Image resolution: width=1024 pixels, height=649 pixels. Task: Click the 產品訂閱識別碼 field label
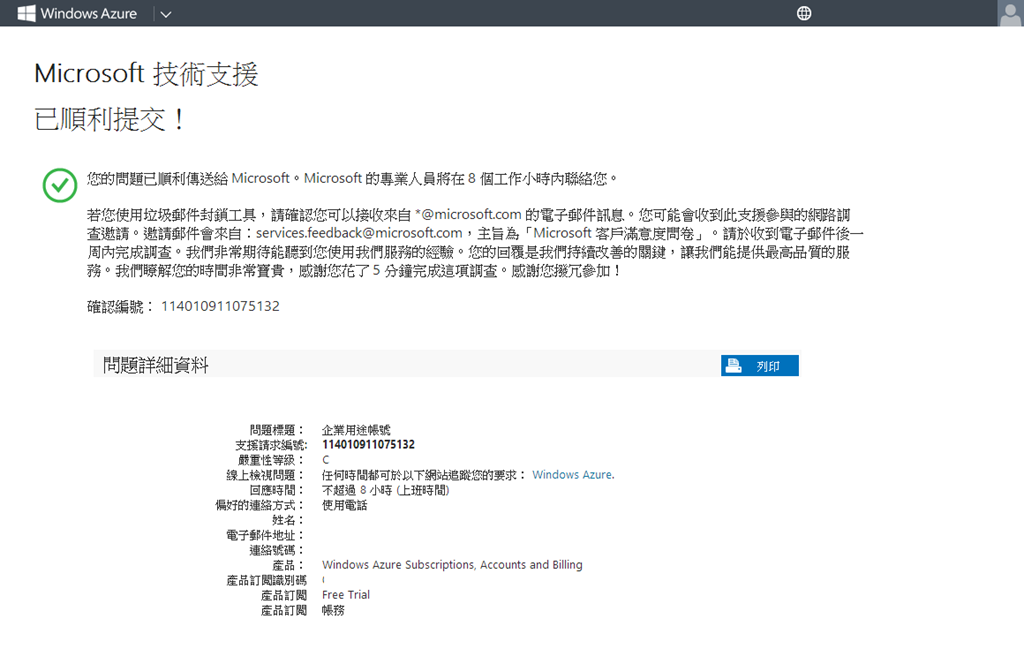pyautogui.click(x=266, y=580)
